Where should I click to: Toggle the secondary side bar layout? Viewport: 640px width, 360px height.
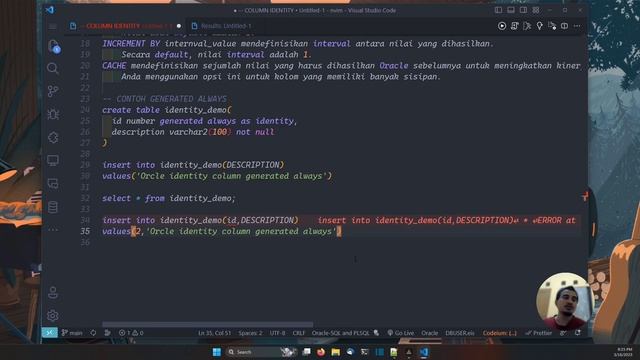point(523,10)
